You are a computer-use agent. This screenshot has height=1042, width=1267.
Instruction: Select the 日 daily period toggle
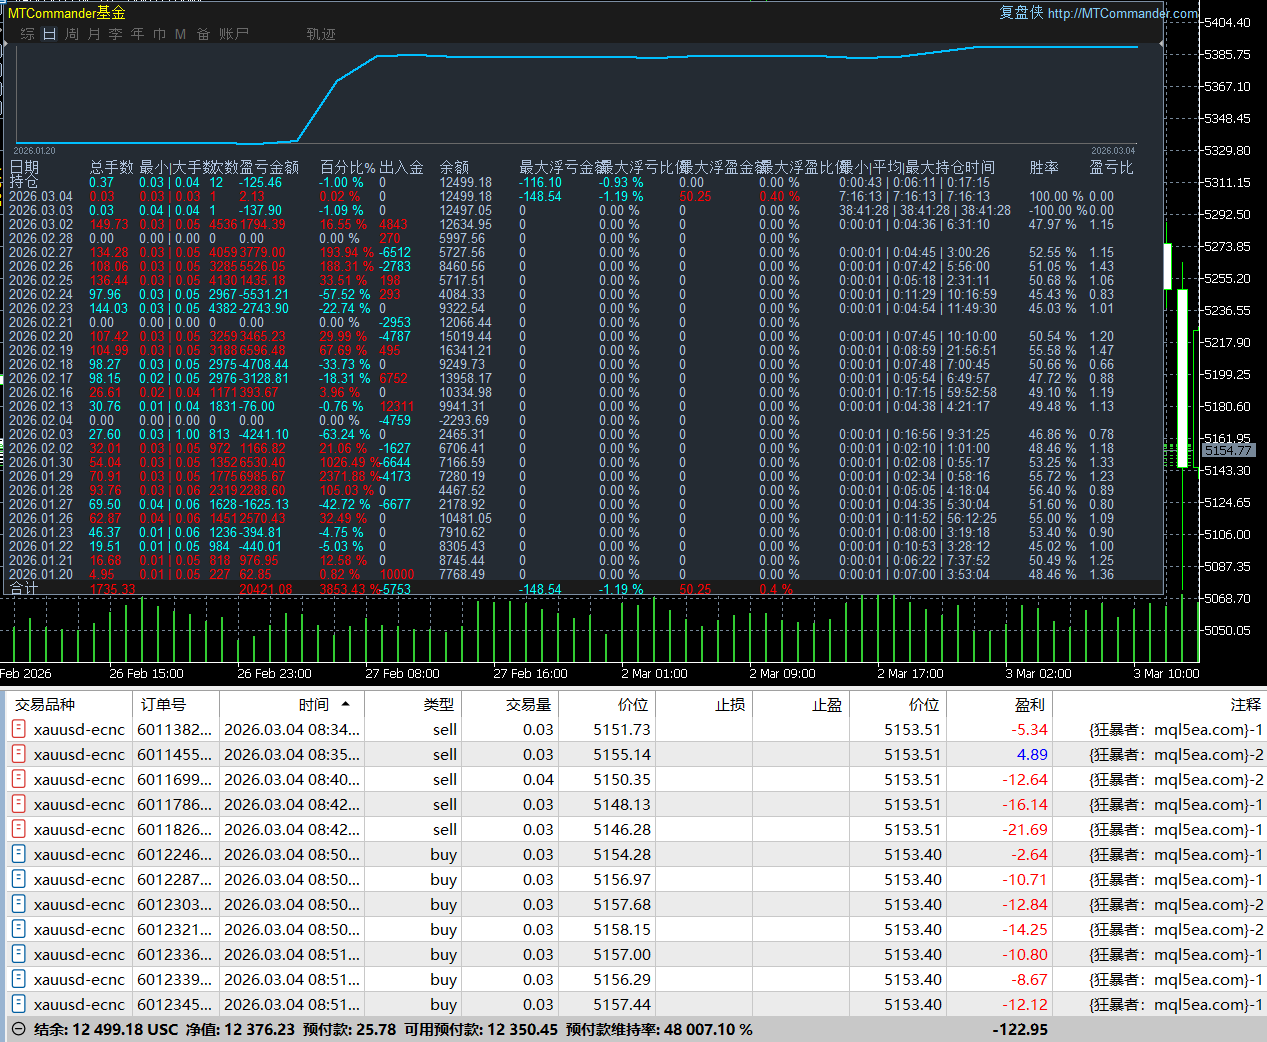point(49,34)
